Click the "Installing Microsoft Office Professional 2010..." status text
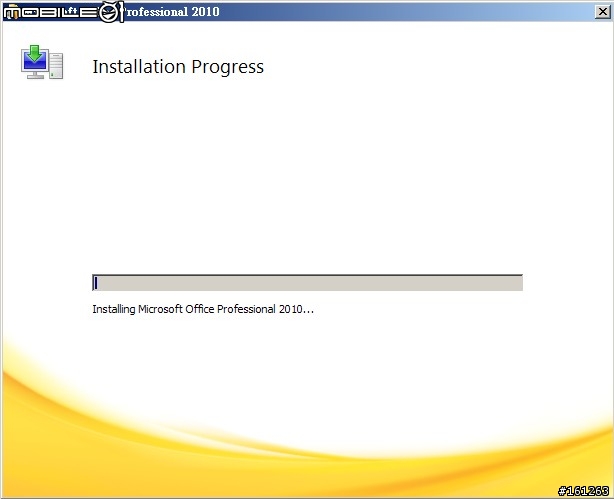Screen dimensions: 614x499 click(x=203, y=309)
